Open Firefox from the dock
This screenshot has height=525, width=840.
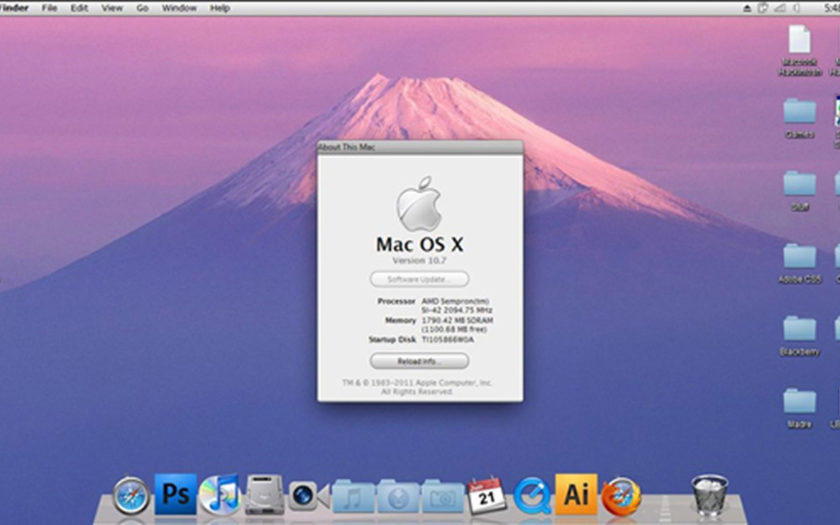point(621,496)
